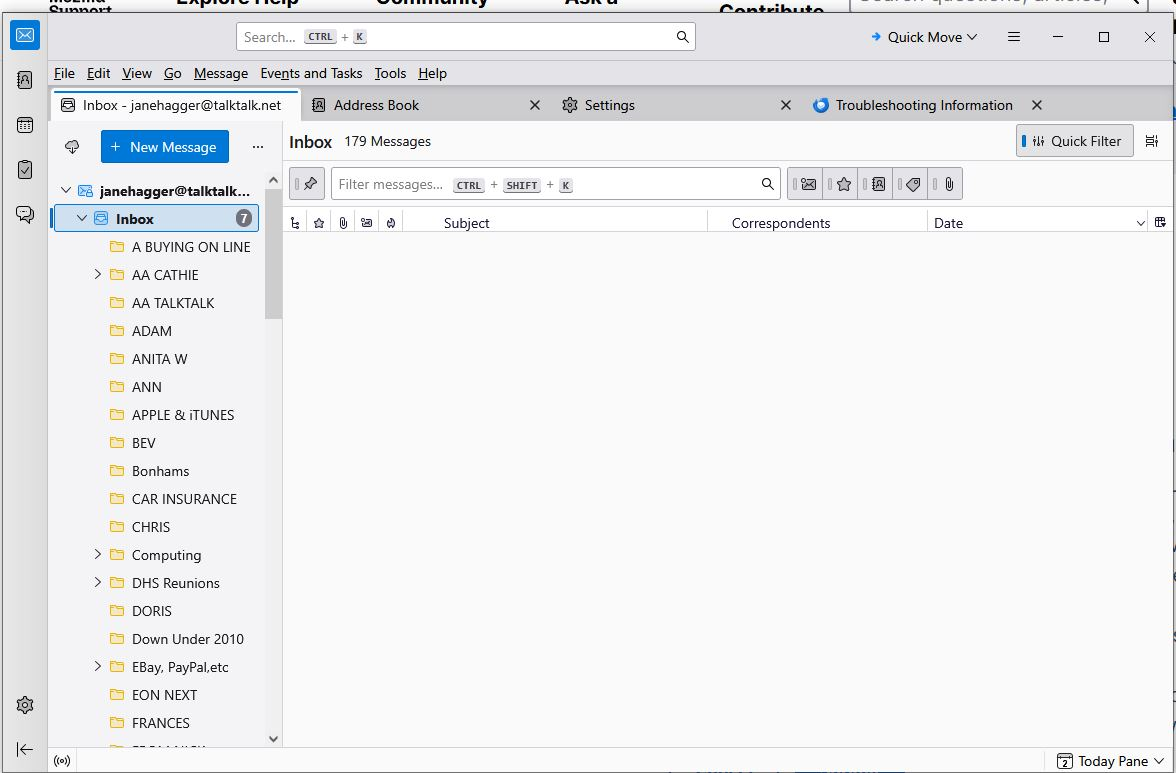Toggle Unread messages quick filter
Screen dimensions: 1176x773
point(806,184)
